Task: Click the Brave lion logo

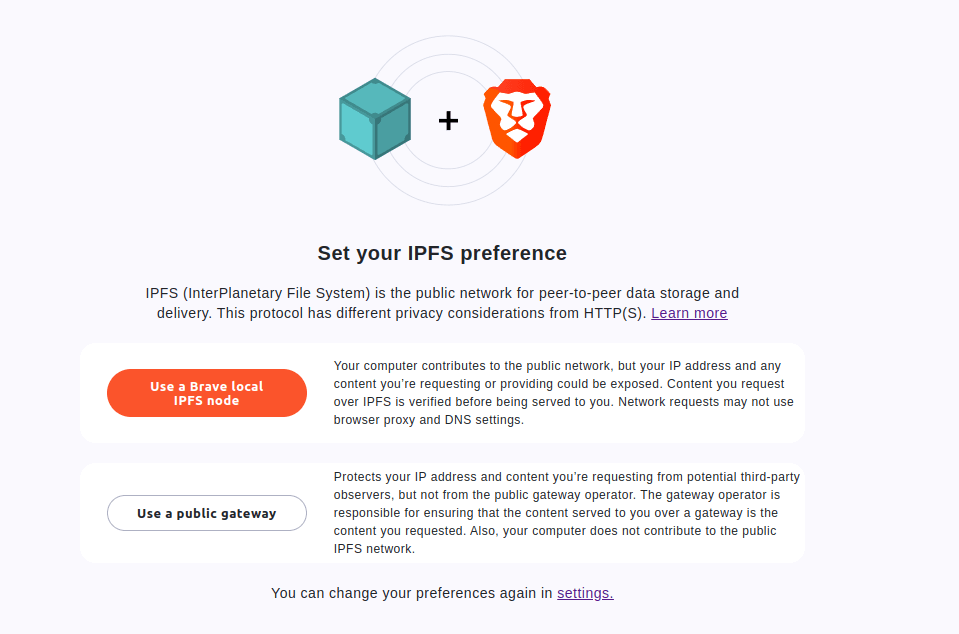Action: pyautogui.click(x=517, y=119)
